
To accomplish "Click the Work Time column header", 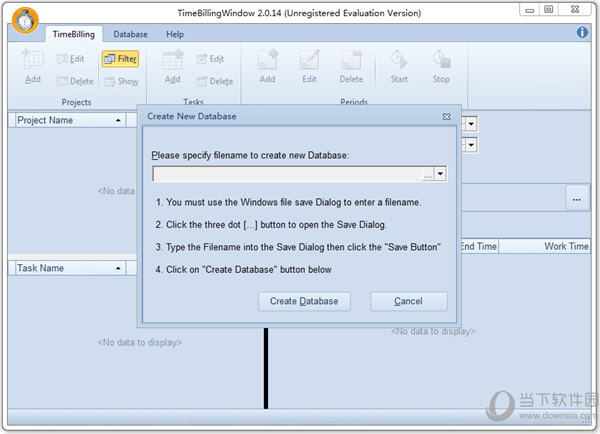I will click(x=544, y=246).
